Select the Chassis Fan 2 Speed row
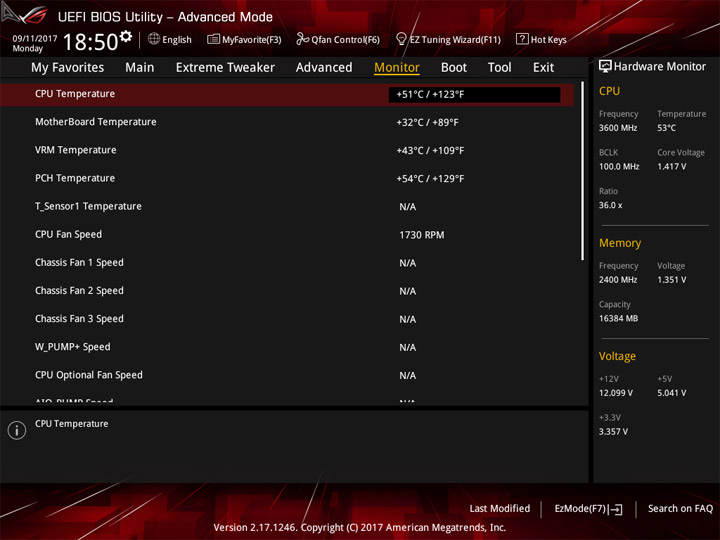Image resolution: width=720 pixels, height=540 pixels. tap(287, 291)
